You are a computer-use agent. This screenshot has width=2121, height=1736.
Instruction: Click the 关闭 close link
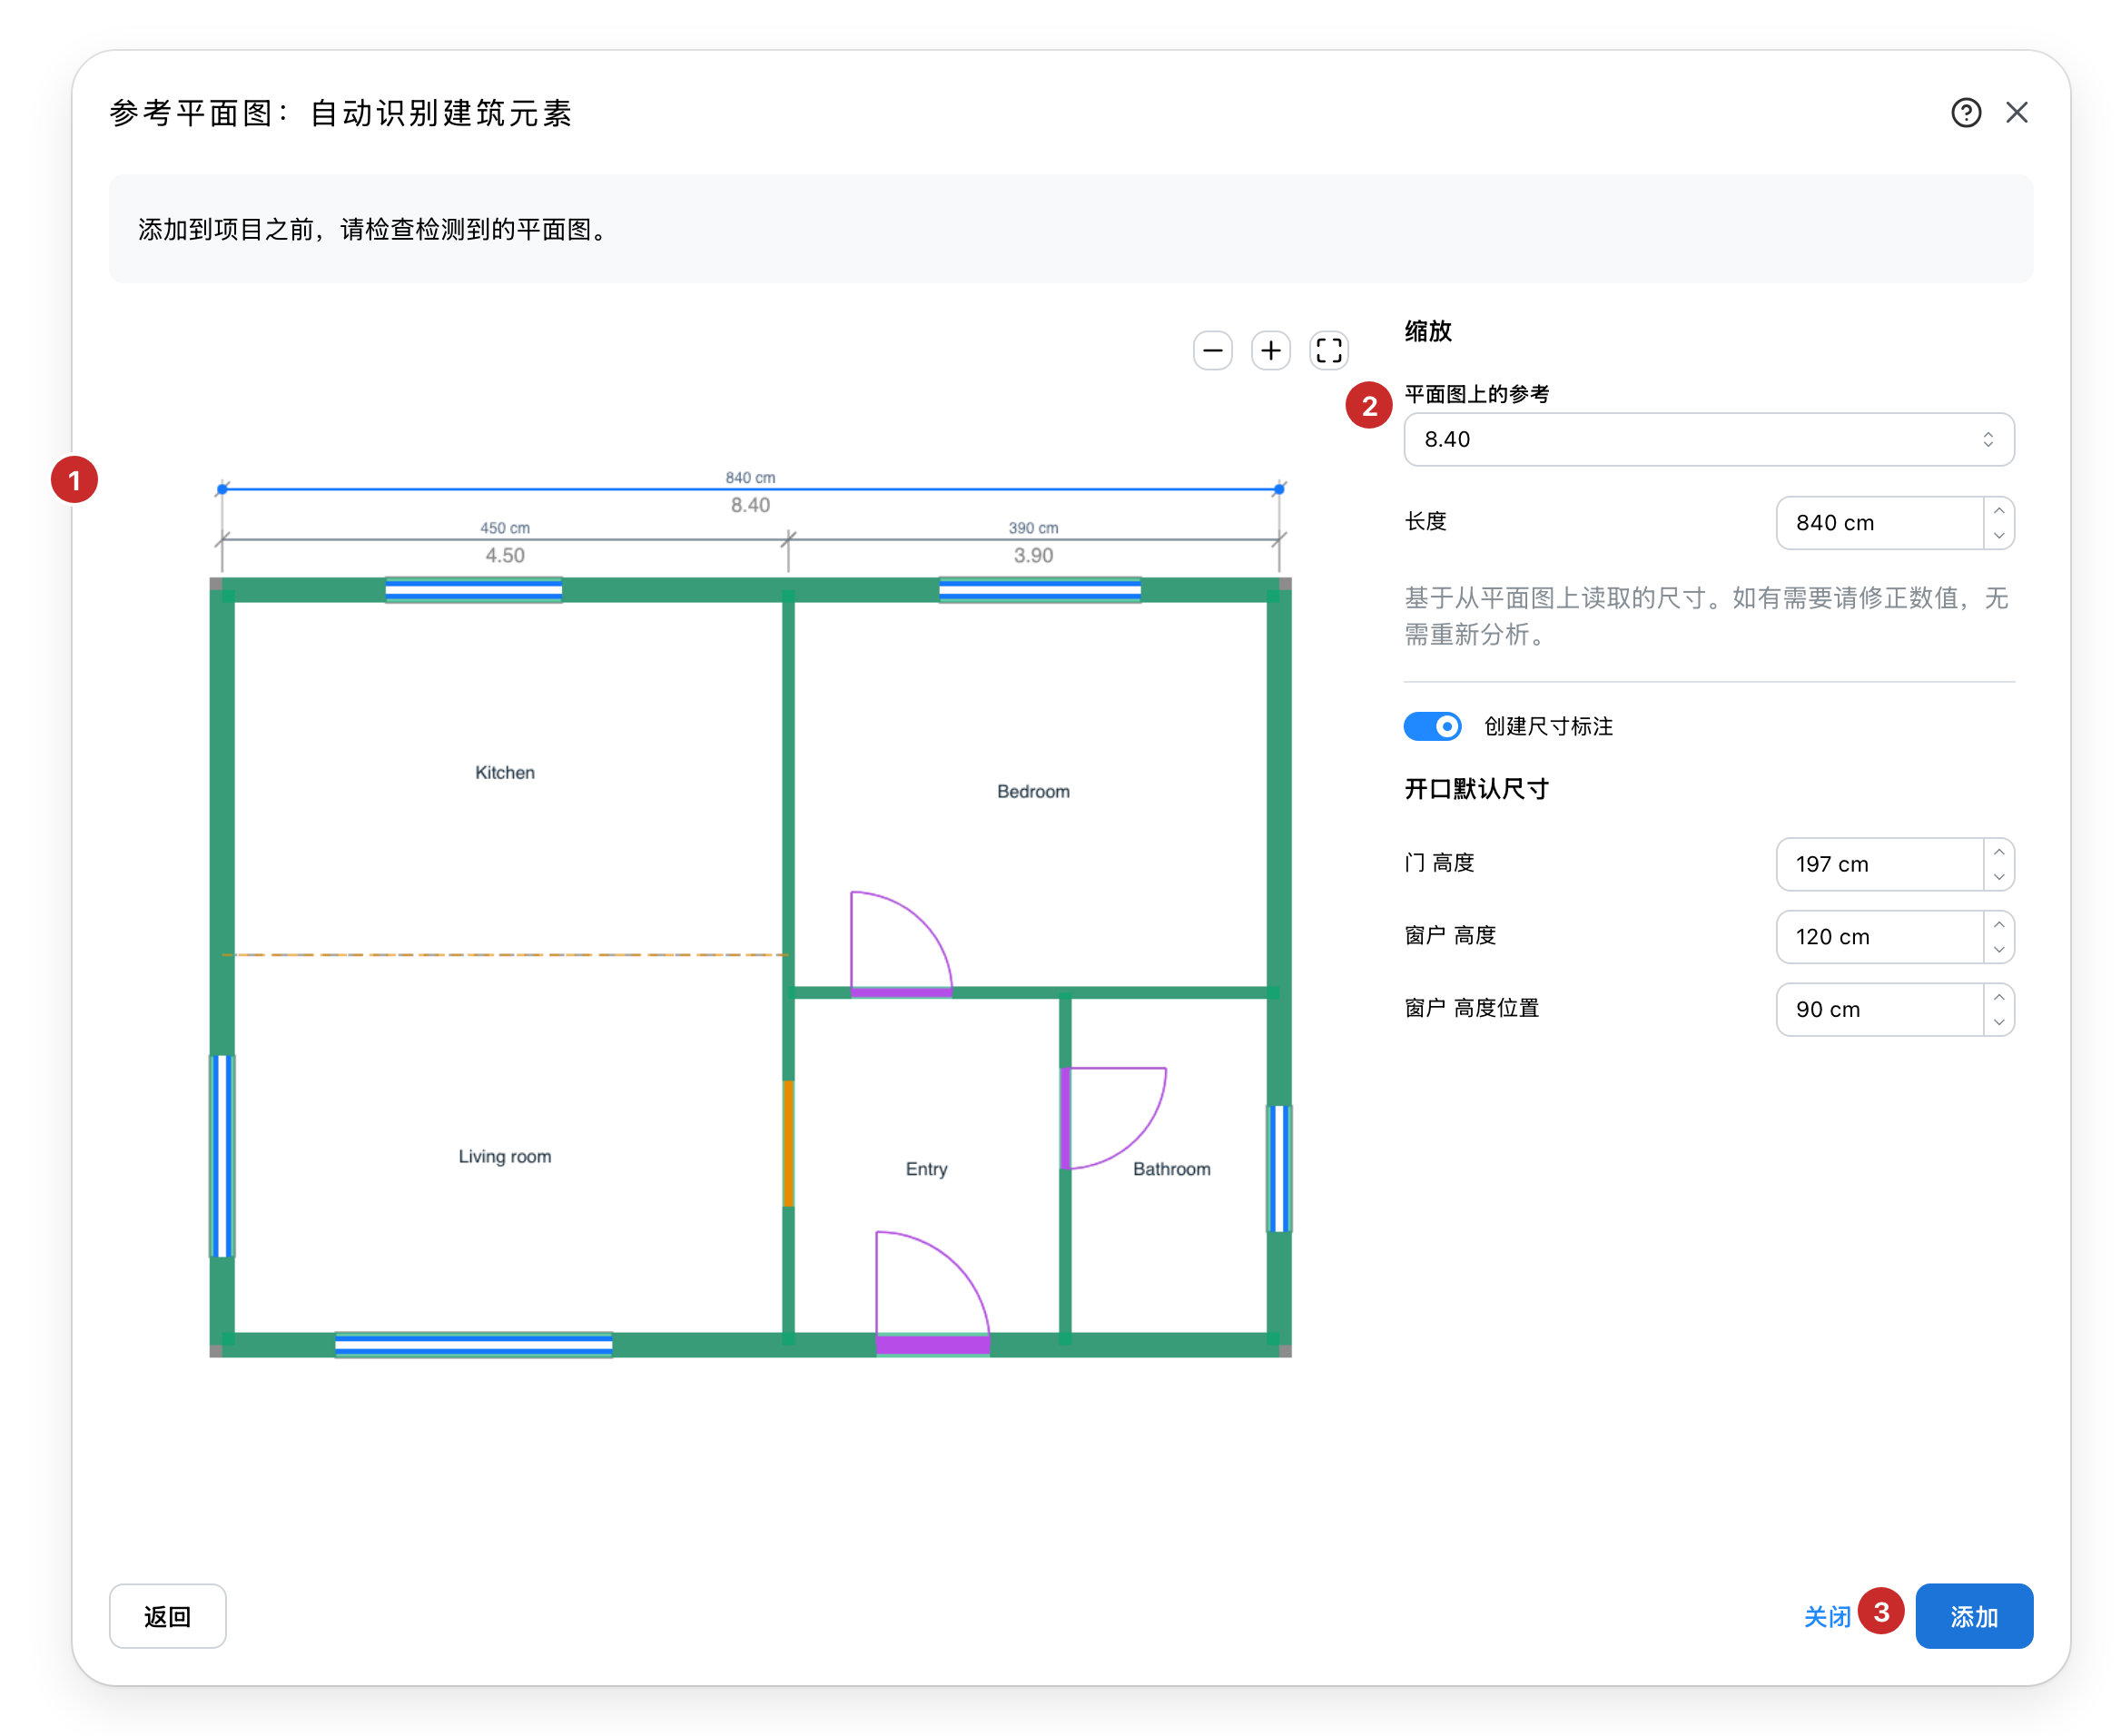click(1826, 1617)
